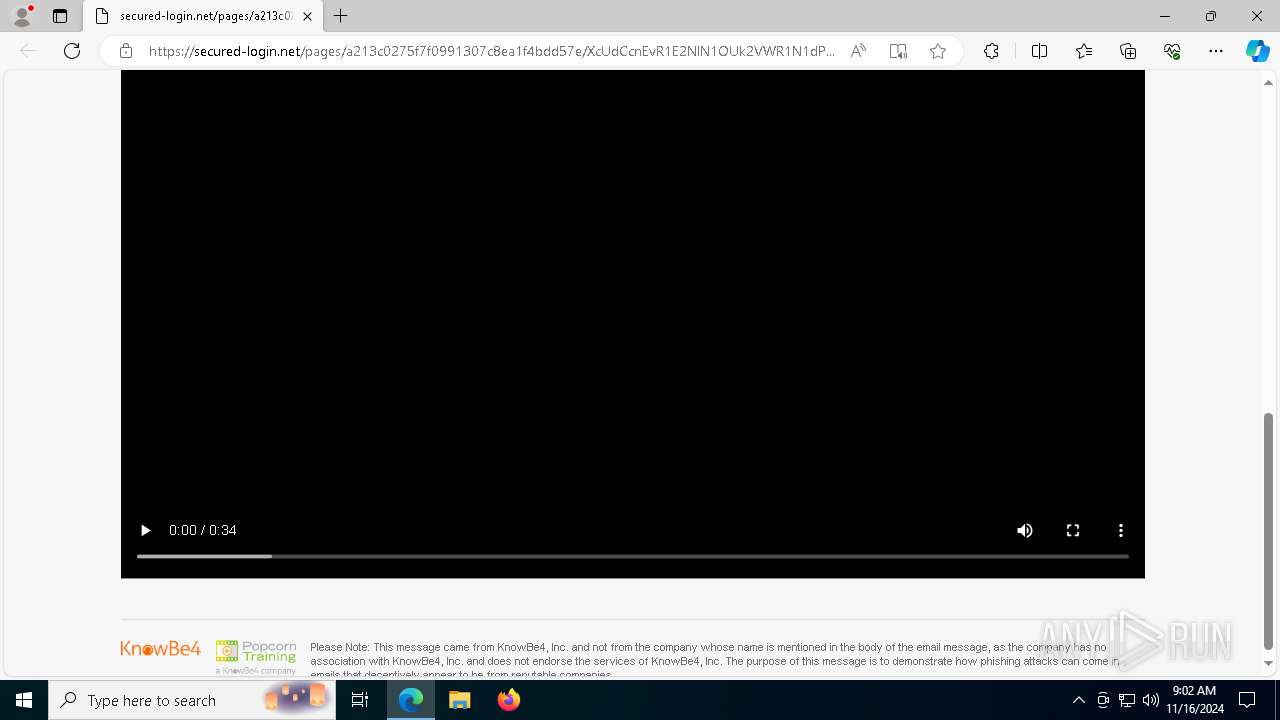
Task: Click the Popcorn Training logo
Action: pos(256,657)
